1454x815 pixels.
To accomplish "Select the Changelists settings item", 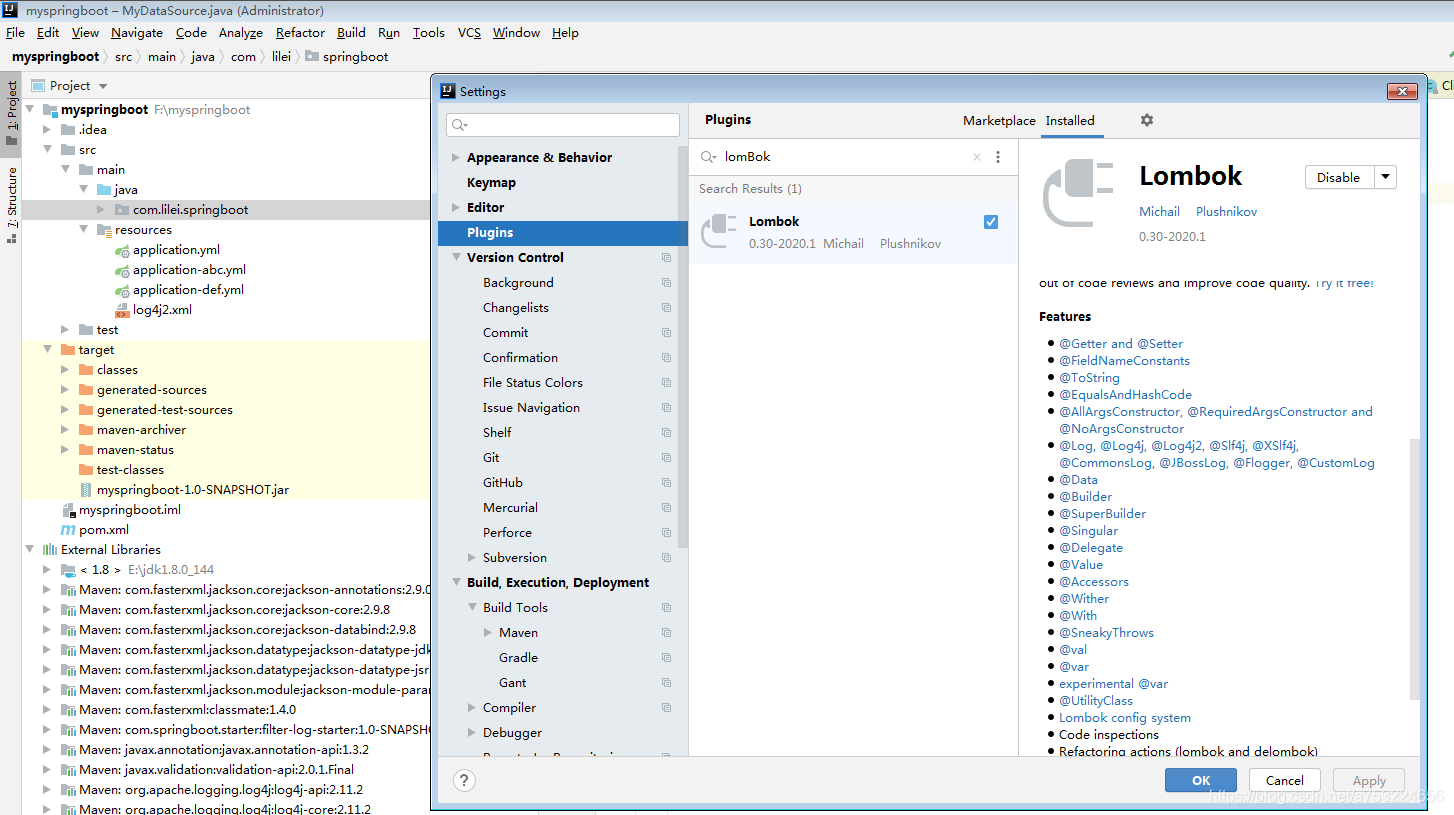I will coord(516,308).
